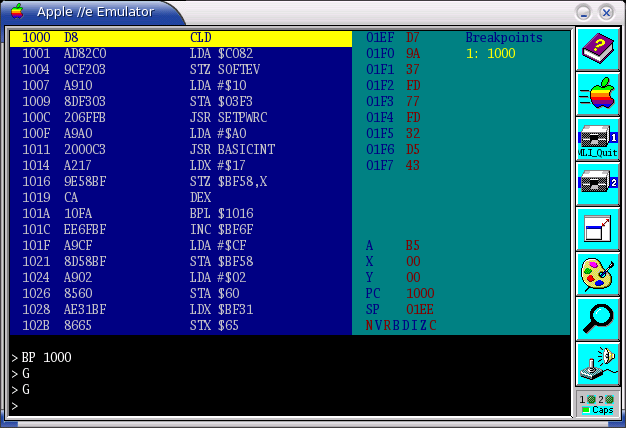The width and height of the screenshot is (626, 428).
Task: Select disk drive 1 icon
Action: pos(598,139)
